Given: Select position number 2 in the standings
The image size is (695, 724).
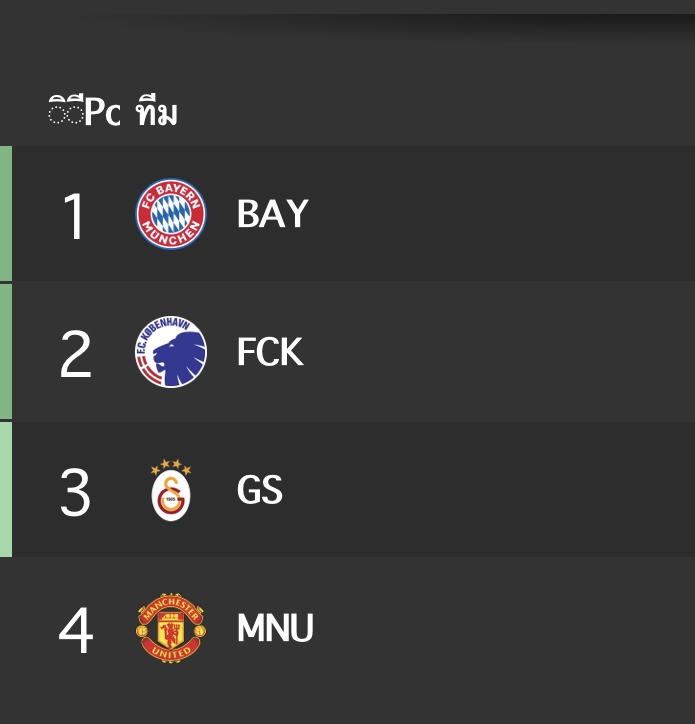Looking at the screenshot, I should click(x=76, y=354).
